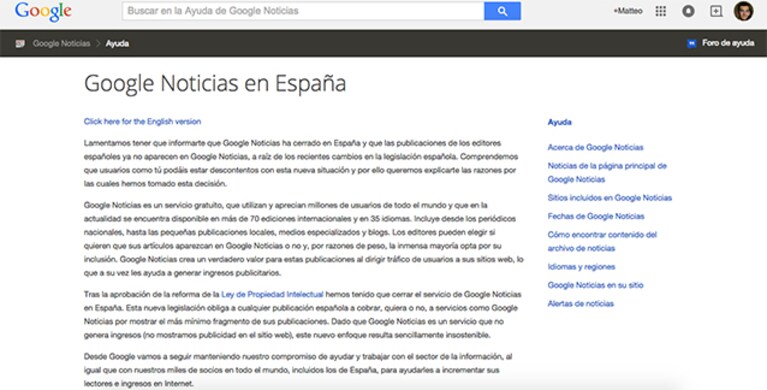This screenshot has width=767, height=390.
Task: Click paragraph starting 'Google Noticias es un servicio gratuito'
Action: tap(303, 239)
